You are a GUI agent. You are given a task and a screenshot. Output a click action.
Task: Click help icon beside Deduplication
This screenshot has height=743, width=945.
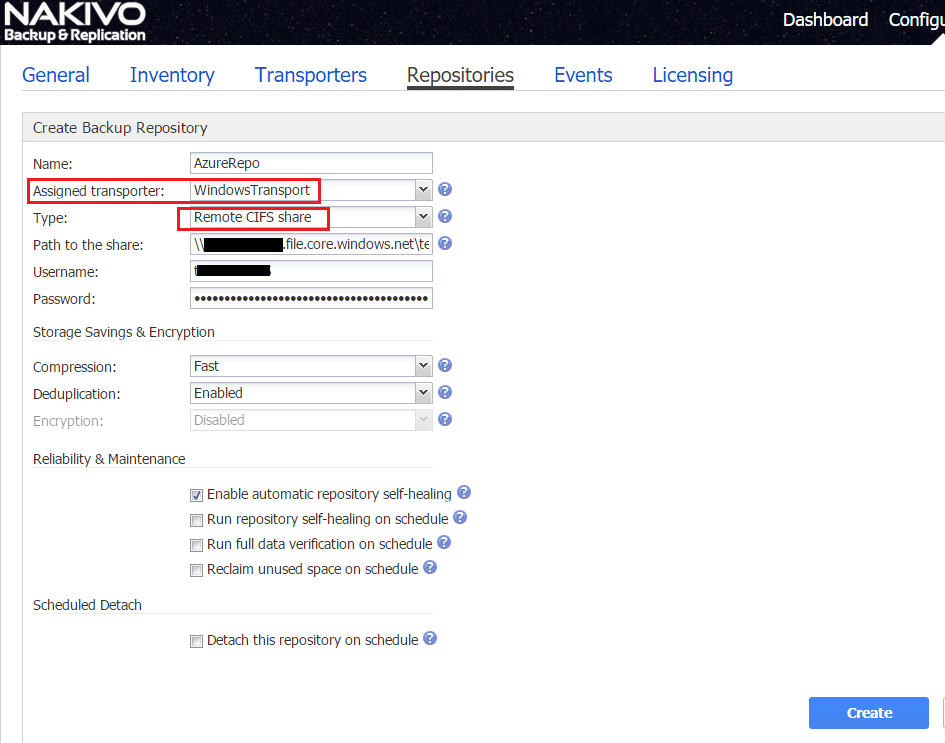445,392
